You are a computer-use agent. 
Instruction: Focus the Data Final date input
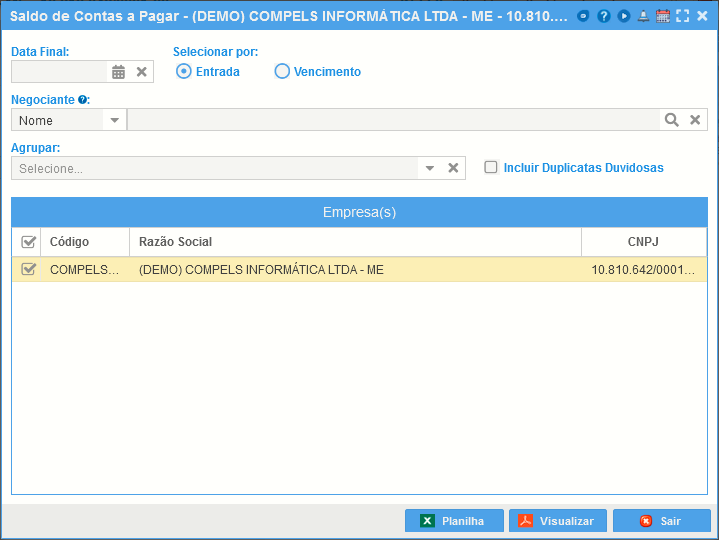pyautogui.click(x=60, y=72)
